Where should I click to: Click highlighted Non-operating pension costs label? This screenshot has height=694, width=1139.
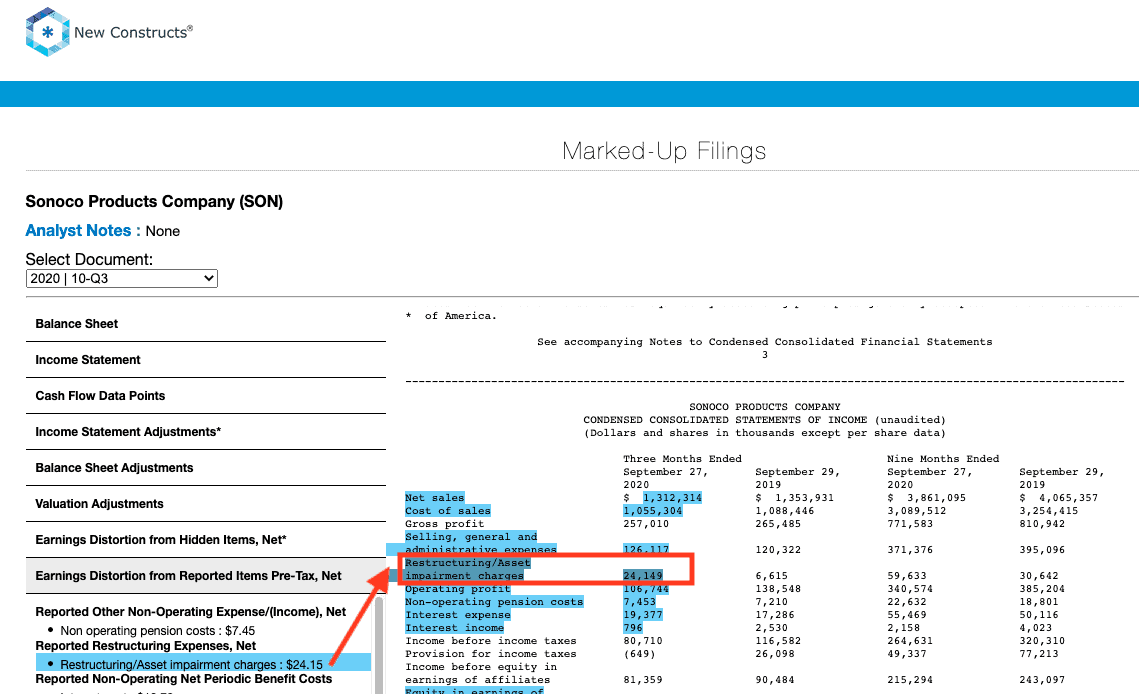click(494, 602)
